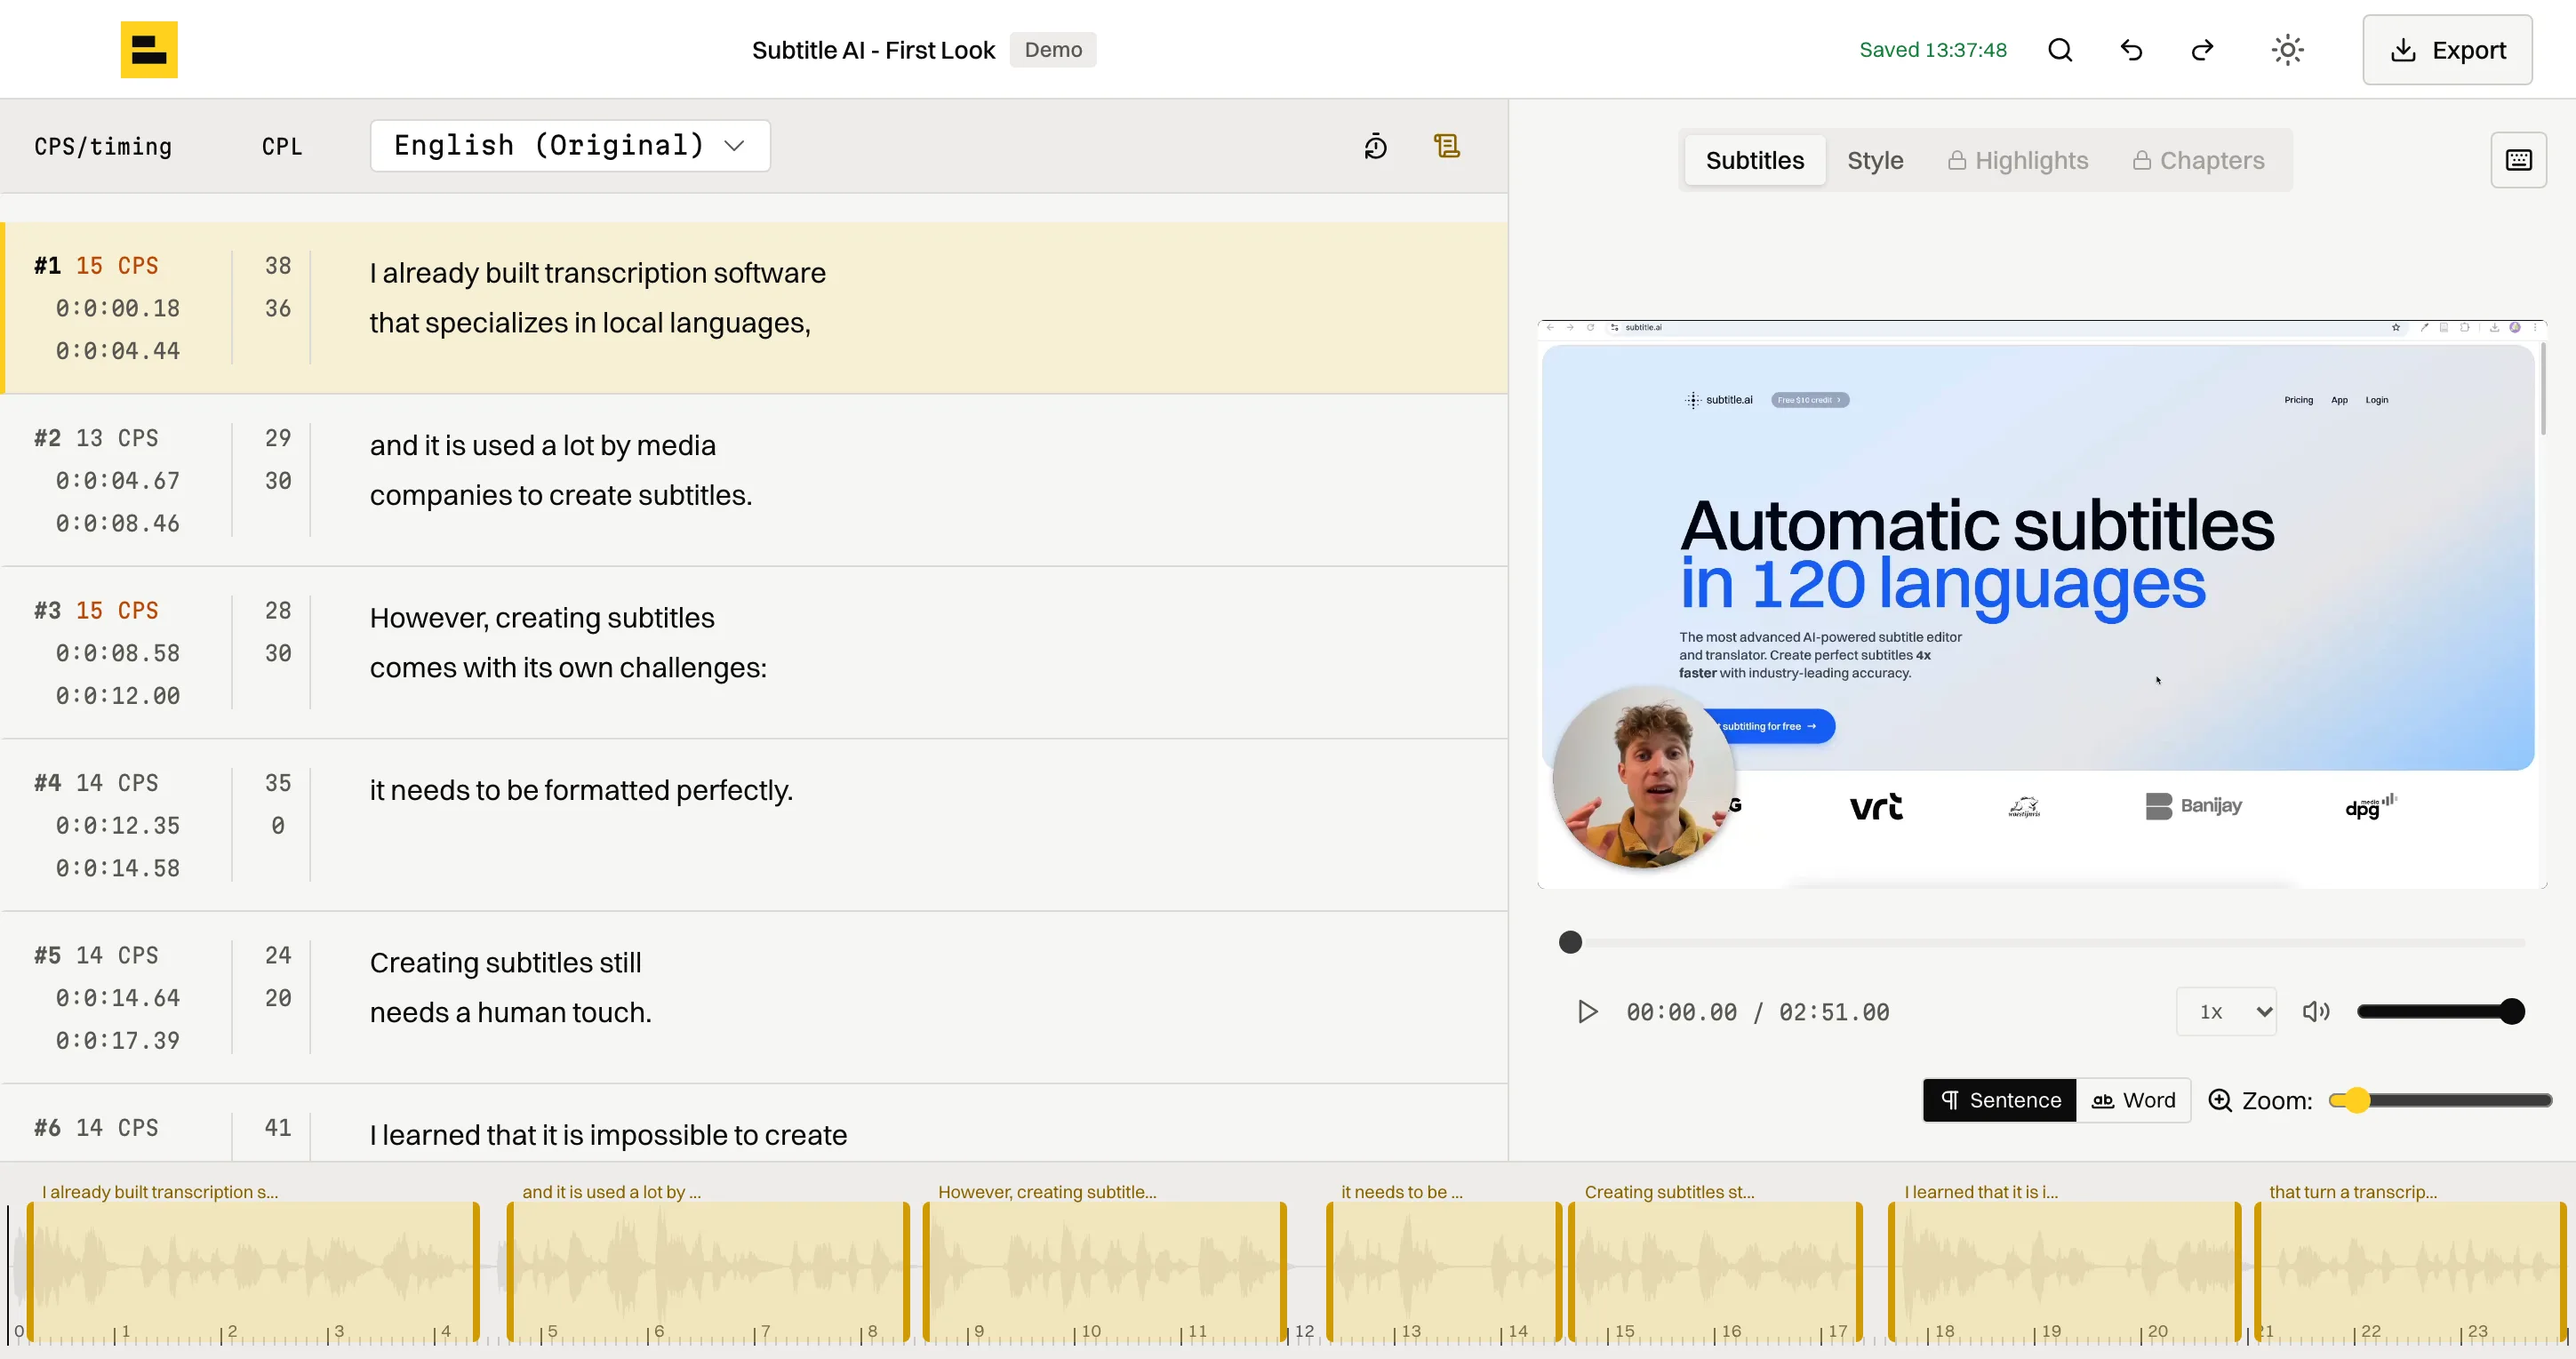Viewport: 2576px width, 1359px height.
Task: Click the 00:00.00 / 02:51.00 time display
Action: coord(1757,1012)
